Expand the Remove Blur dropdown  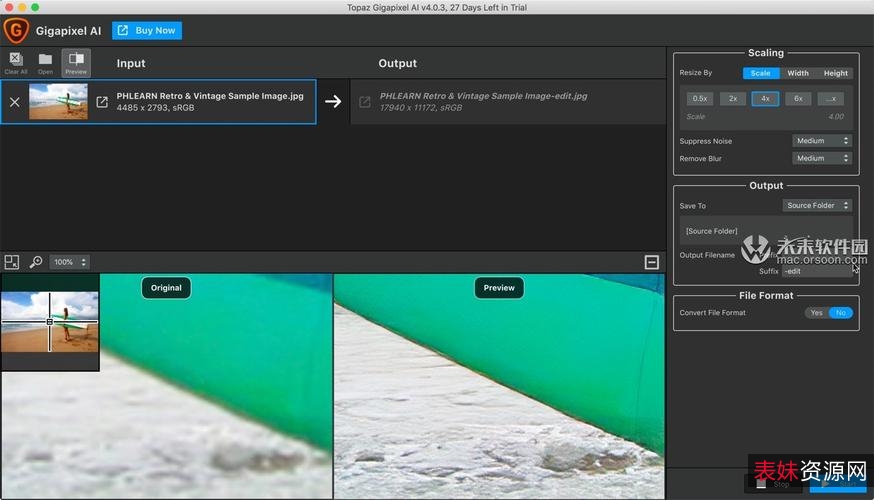[821, 158]
